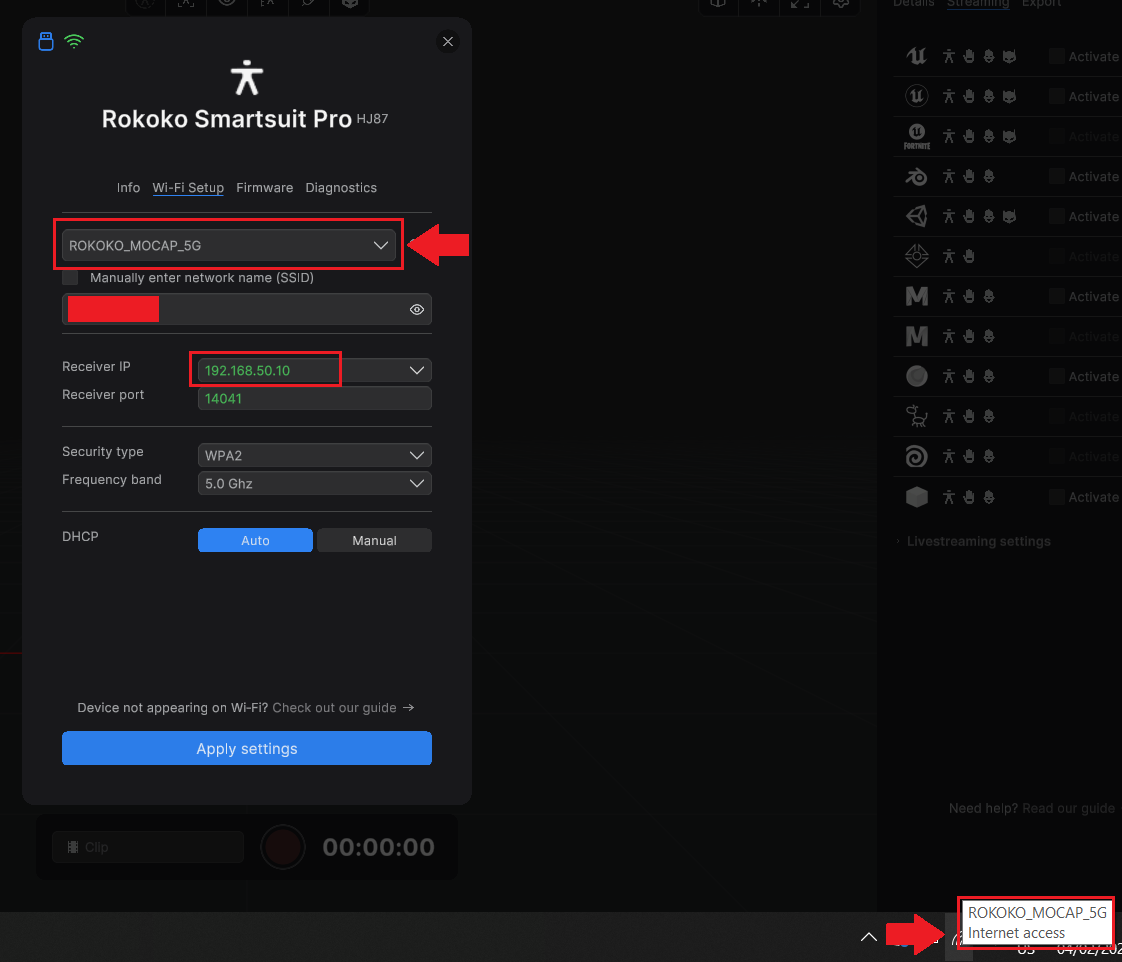Image resolution: width=1122 pixels, height=962 pixels.
Task: Select the Streaming tab in right panel
Action: tap(977, 3)
